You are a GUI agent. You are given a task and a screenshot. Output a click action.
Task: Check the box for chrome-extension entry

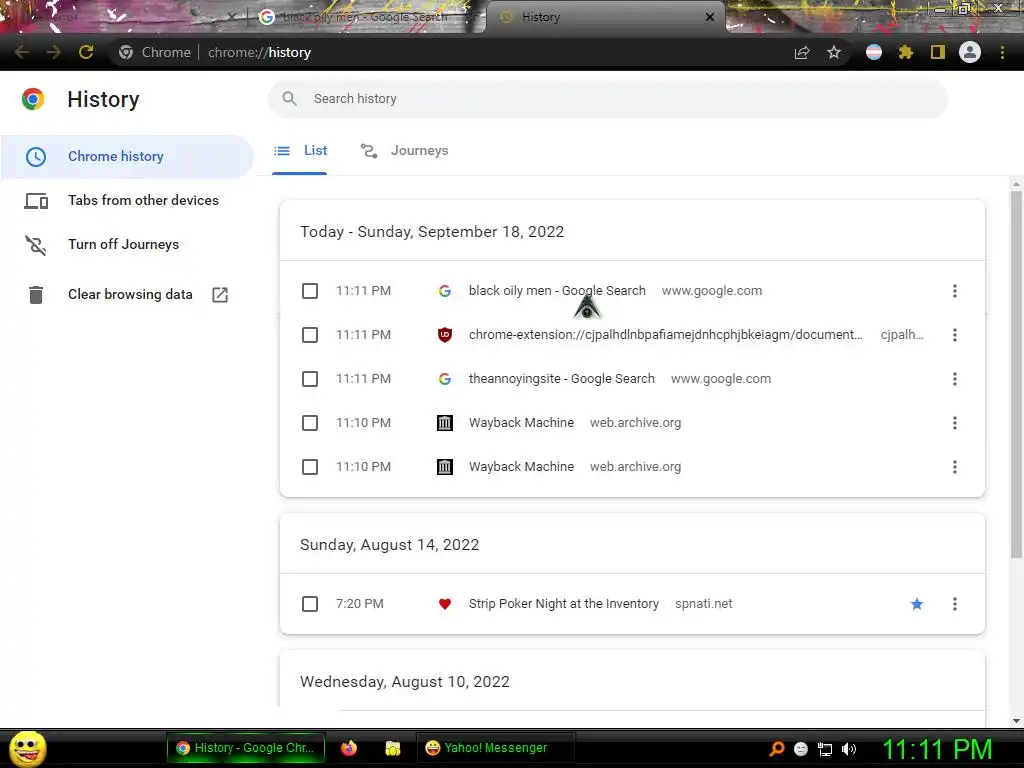click(310, 335)
